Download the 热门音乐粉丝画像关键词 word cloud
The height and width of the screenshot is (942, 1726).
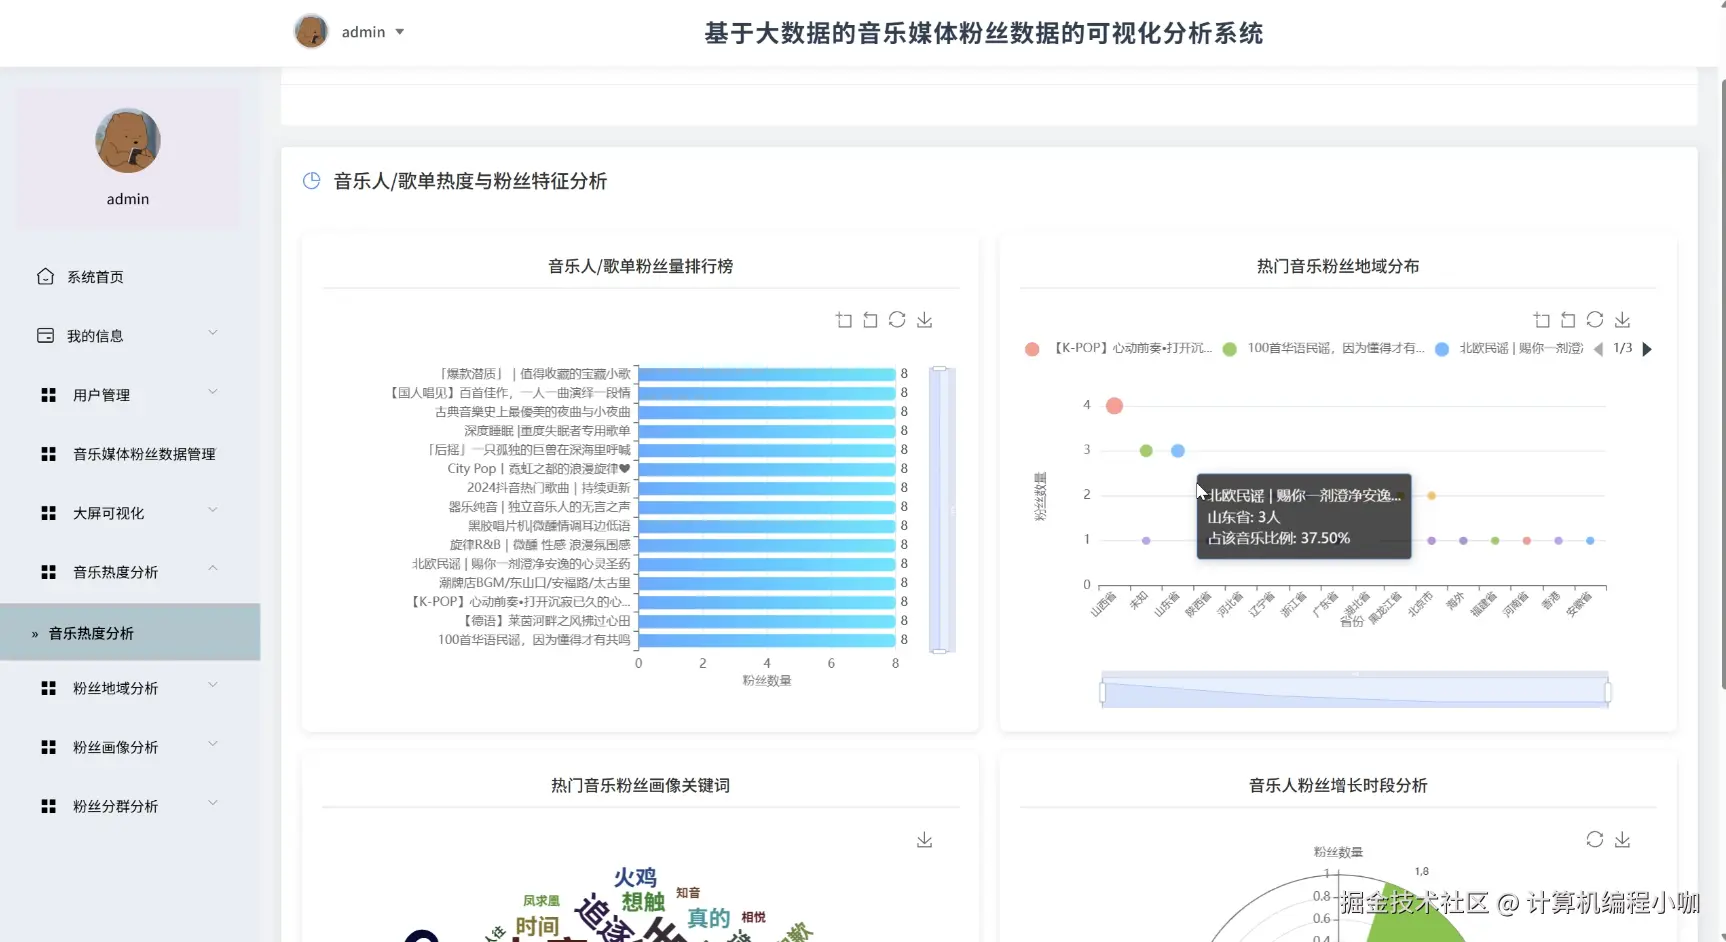tap(924, 839)
